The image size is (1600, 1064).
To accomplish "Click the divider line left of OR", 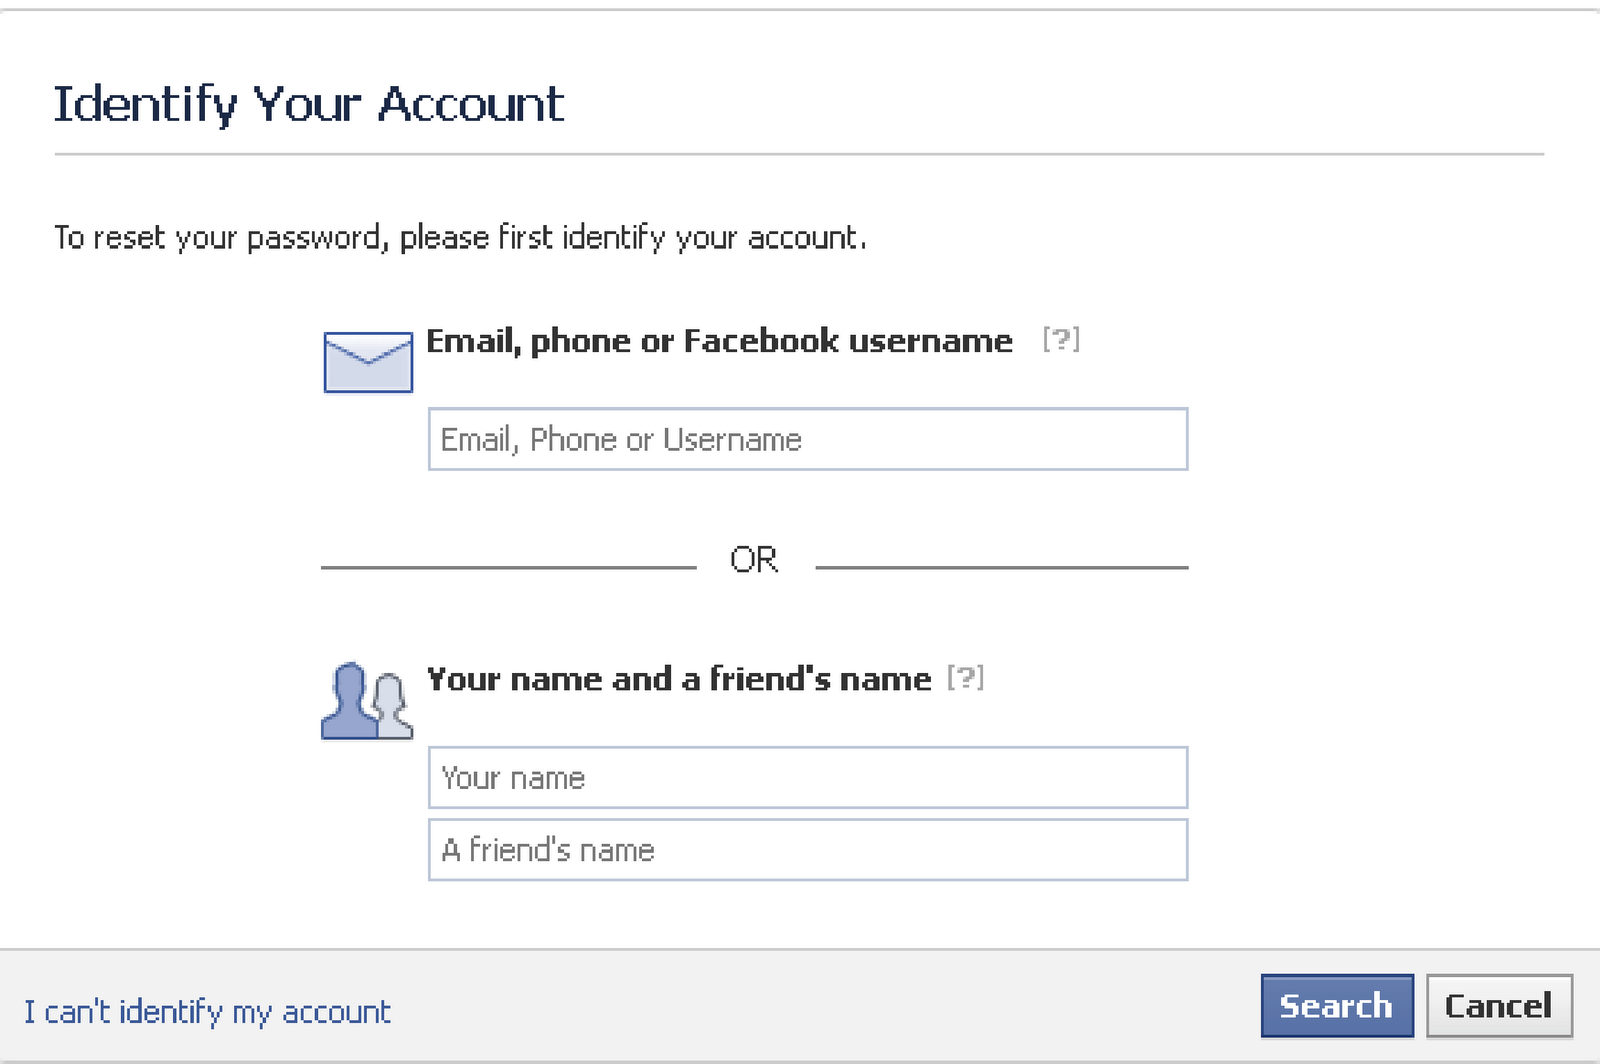I will click(509, 567).
